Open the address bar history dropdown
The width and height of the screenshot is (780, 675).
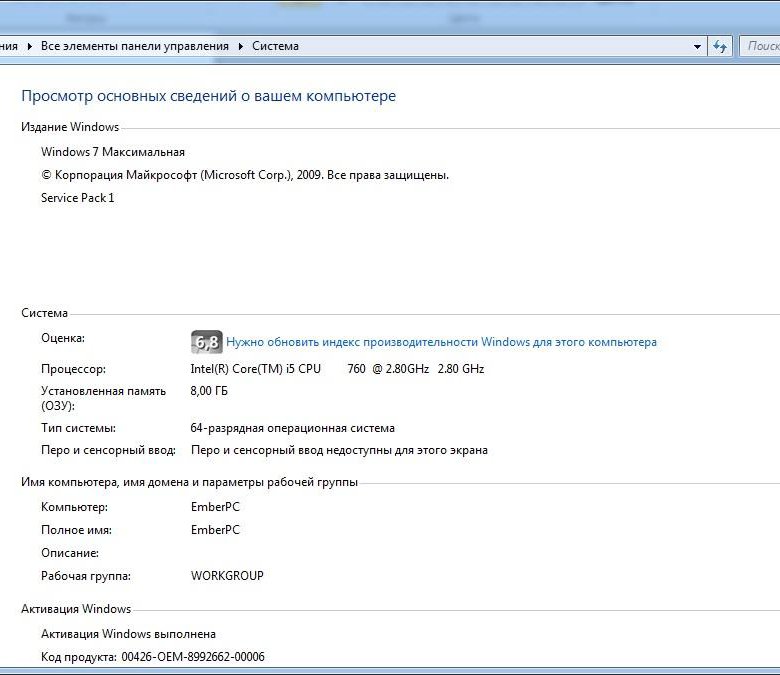698,46
